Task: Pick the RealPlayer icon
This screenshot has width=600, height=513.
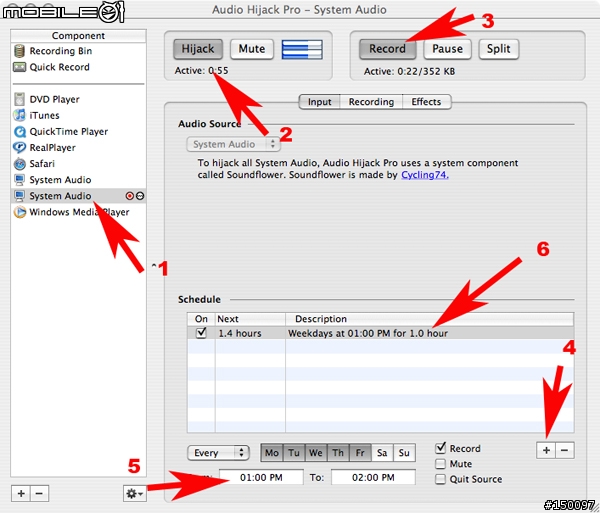Action: (19, 147)
